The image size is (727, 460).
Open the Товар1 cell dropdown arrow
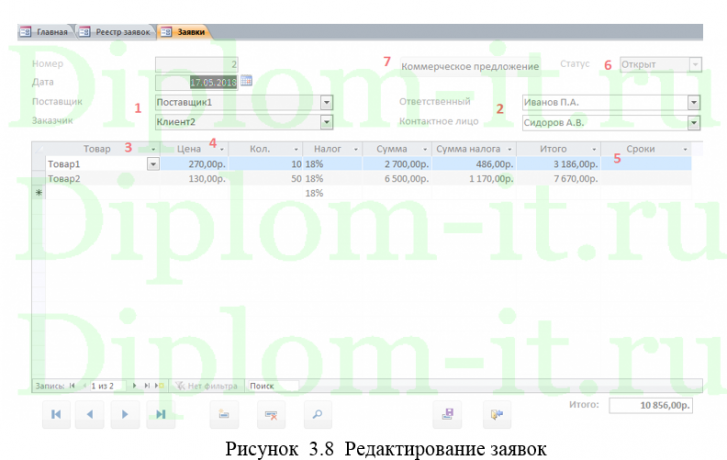[153, 164]
